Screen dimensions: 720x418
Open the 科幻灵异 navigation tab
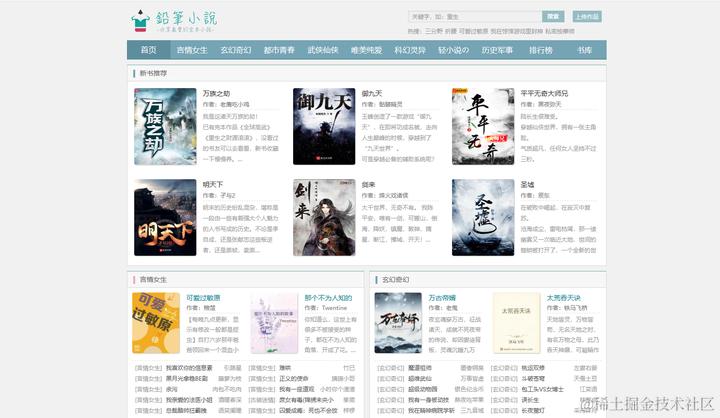tap(410, 50)
